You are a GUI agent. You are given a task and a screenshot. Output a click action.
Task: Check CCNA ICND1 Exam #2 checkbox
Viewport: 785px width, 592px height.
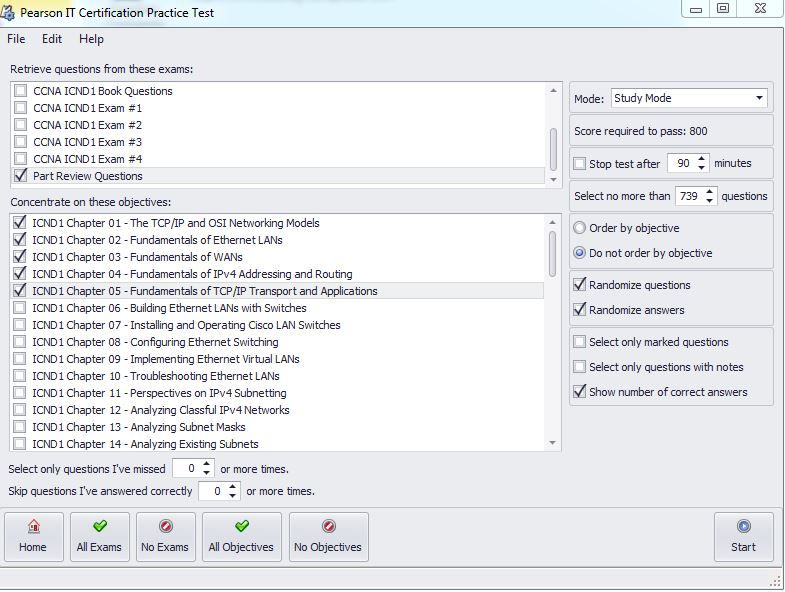tap(21, 125)
